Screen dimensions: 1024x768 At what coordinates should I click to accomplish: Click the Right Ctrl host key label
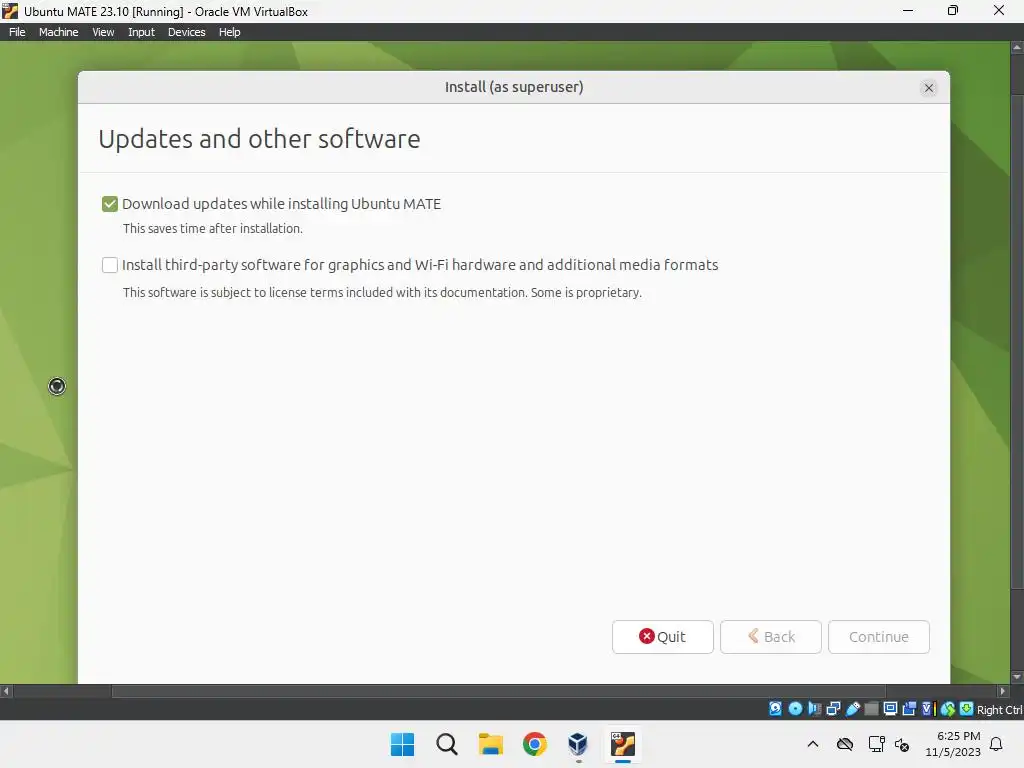click(999, 710)
